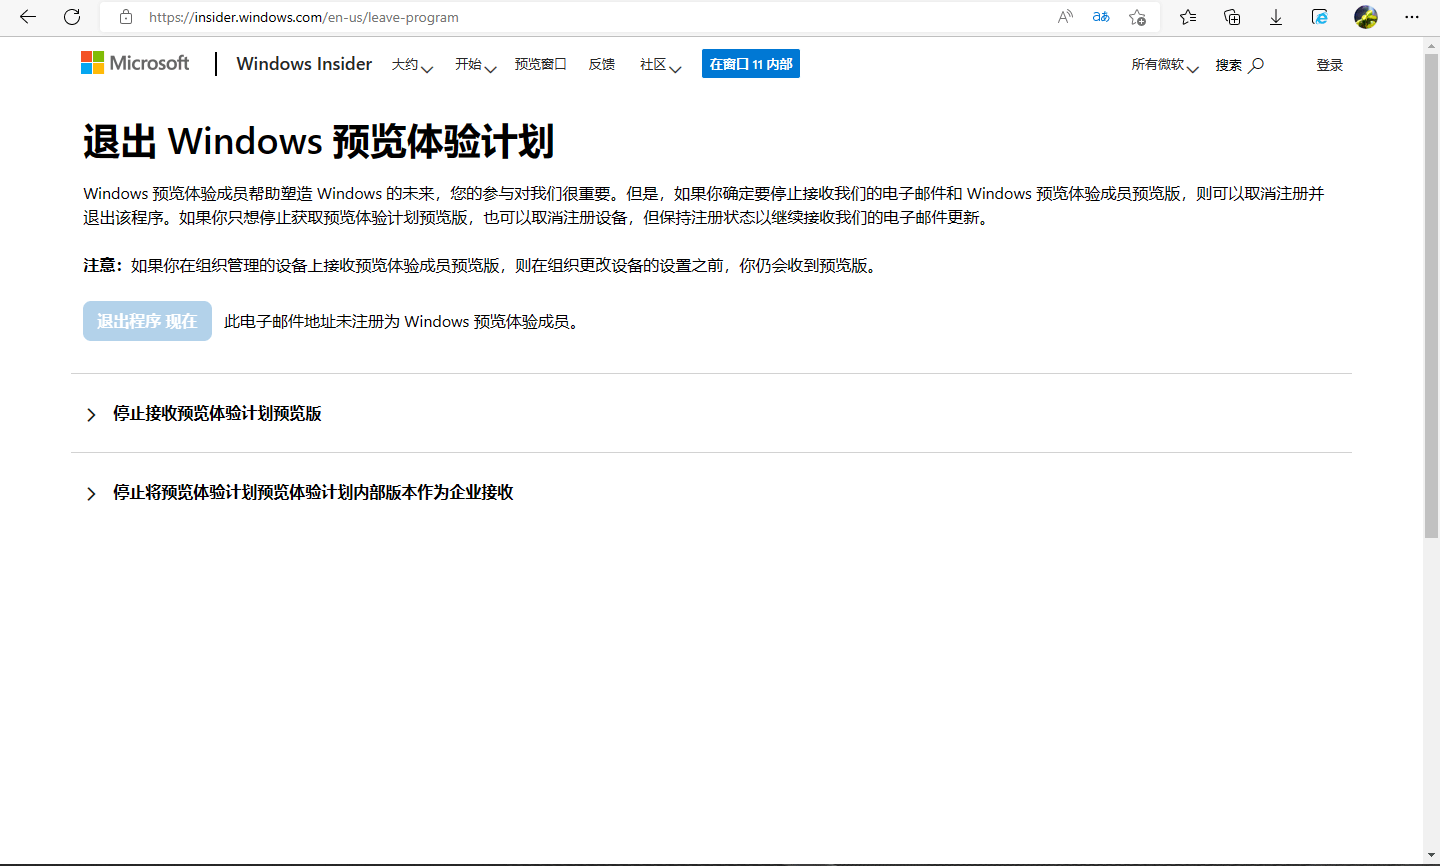This screenshot has width=1440, height=866.
Task: Open the Windows Insider home link
Action: tap(304, 64)
